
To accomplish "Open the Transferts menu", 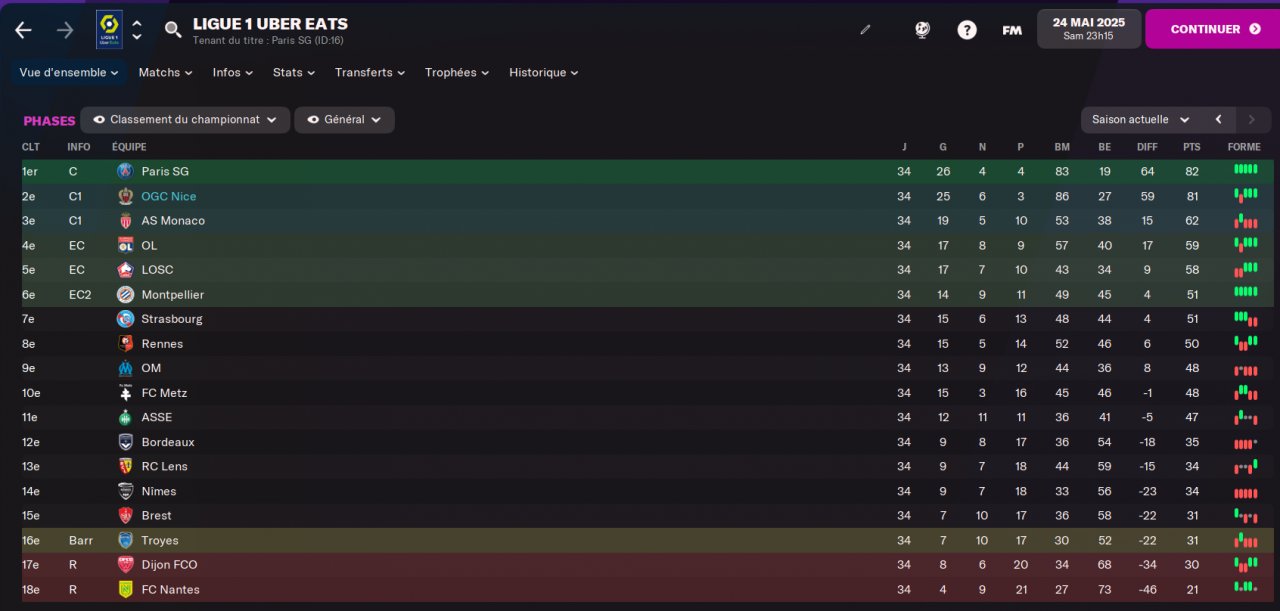I will click(369, 73).
